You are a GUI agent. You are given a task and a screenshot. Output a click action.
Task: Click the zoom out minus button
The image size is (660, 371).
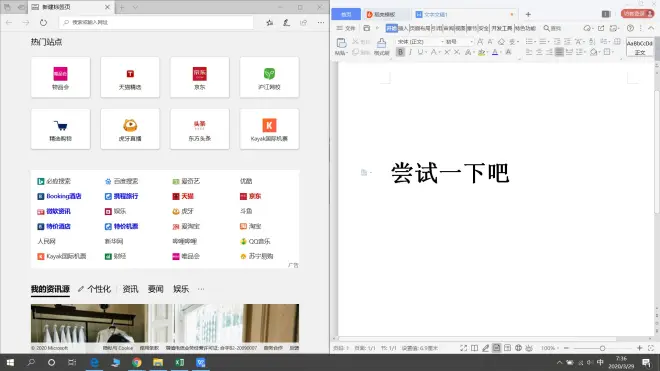point(567,348)
